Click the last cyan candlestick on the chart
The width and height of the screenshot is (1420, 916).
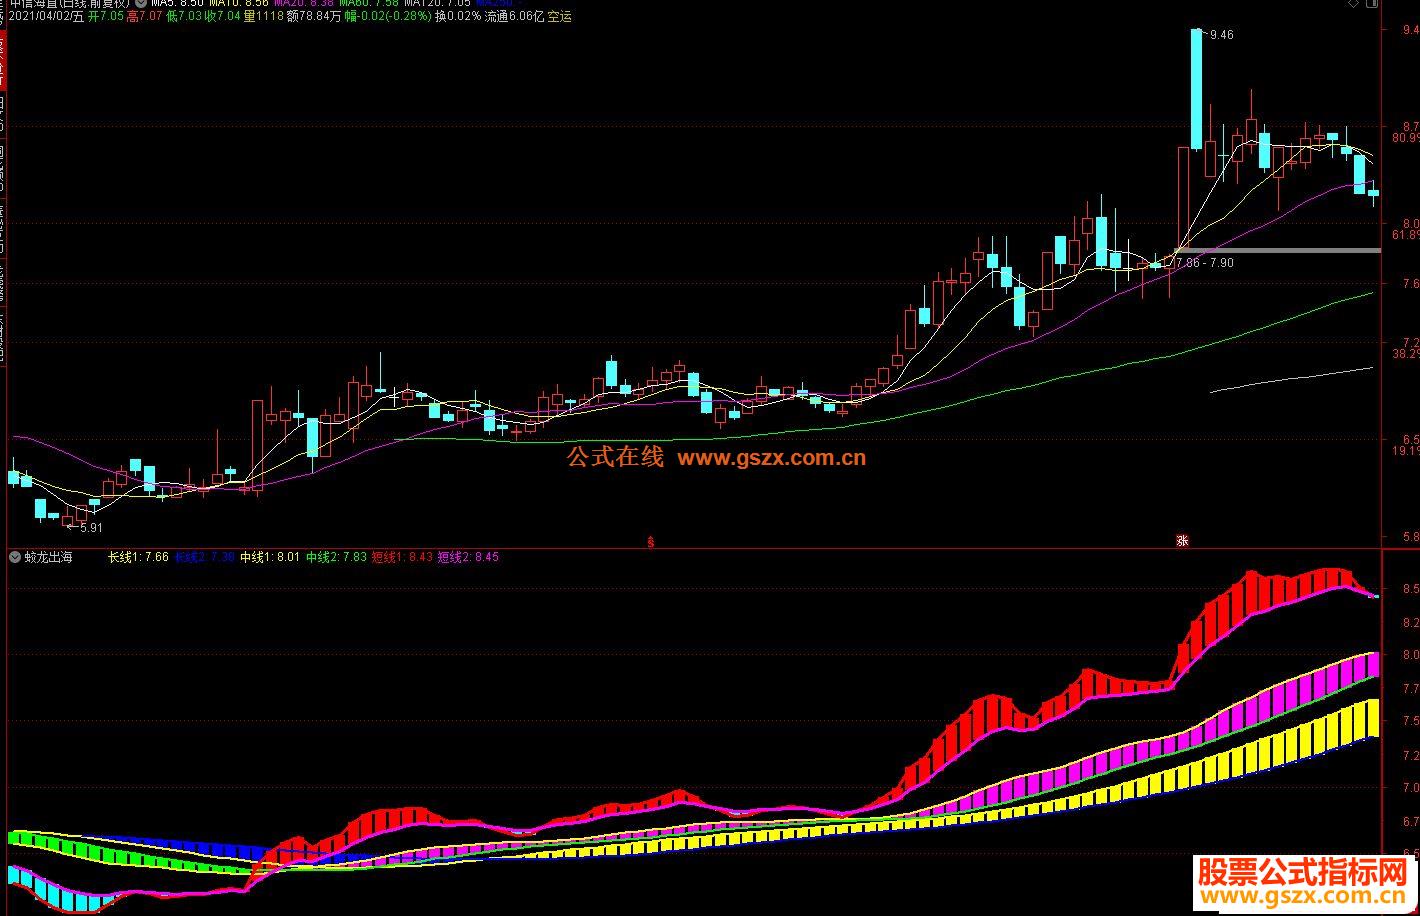click(x=1373, y=193)
